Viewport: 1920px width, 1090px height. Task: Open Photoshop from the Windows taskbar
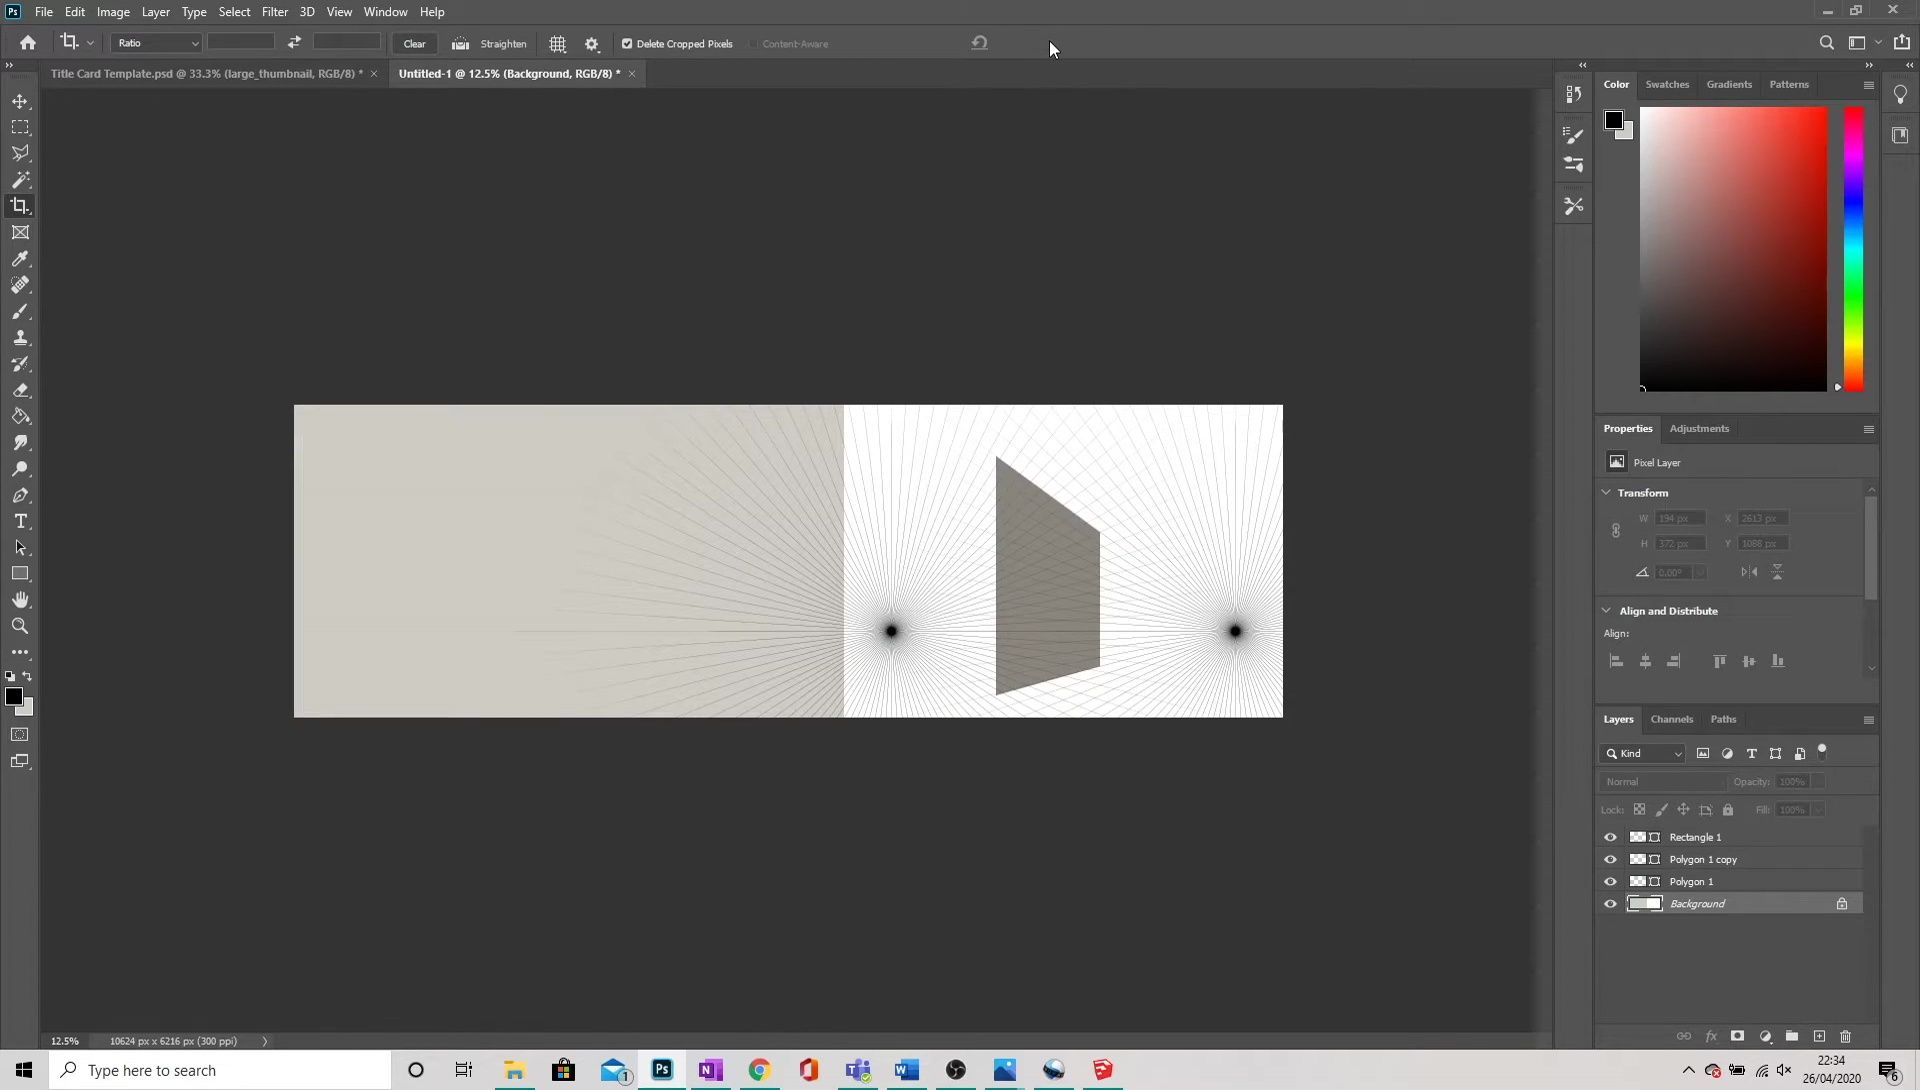pyautogui.click(x=662, y=1070)
